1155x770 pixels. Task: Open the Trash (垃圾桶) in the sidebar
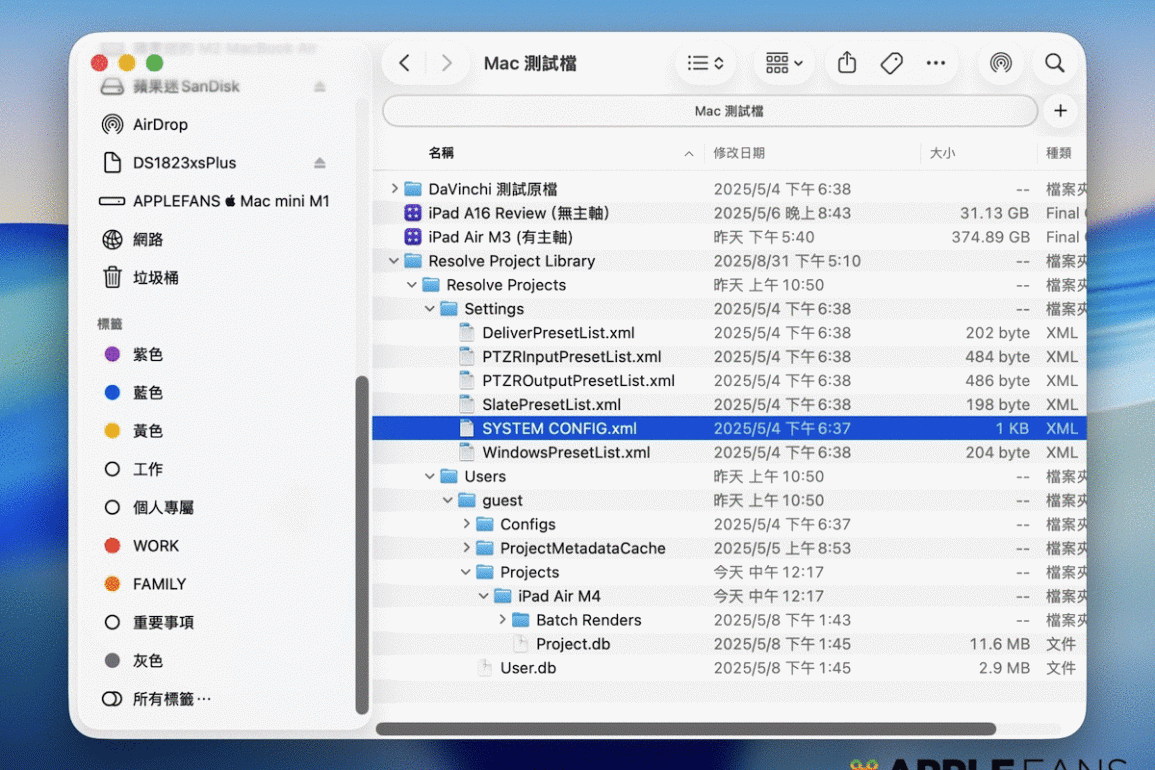pos(155,278)
